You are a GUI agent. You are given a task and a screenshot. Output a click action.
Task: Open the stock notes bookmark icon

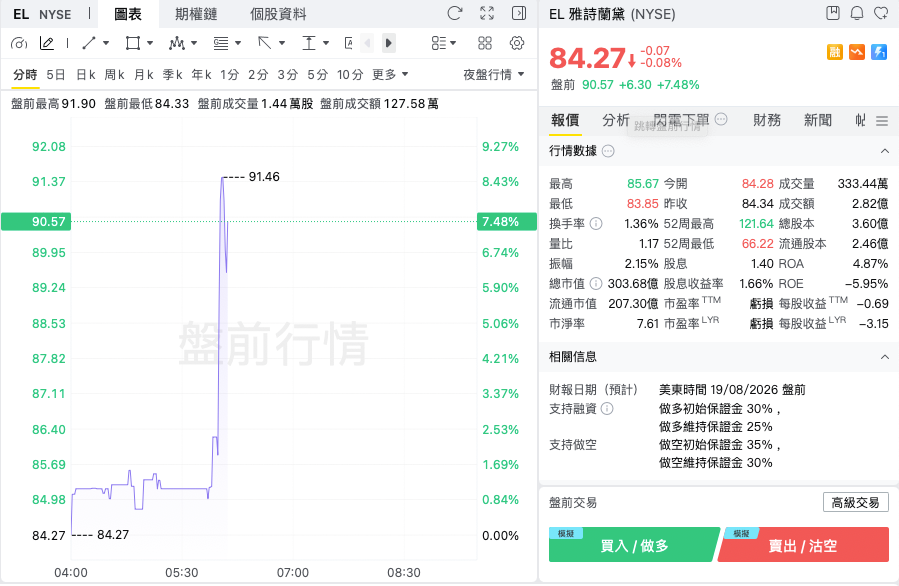(833, 13)
